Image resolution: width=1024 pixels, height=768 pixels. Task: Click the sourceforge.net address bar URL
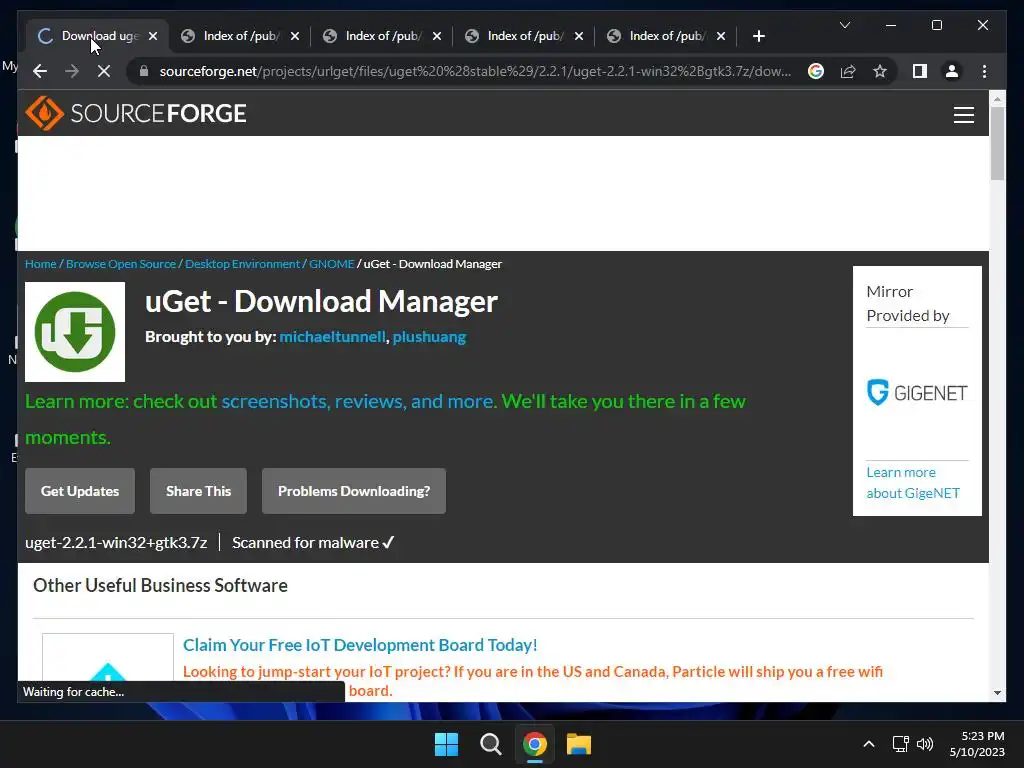475,71
